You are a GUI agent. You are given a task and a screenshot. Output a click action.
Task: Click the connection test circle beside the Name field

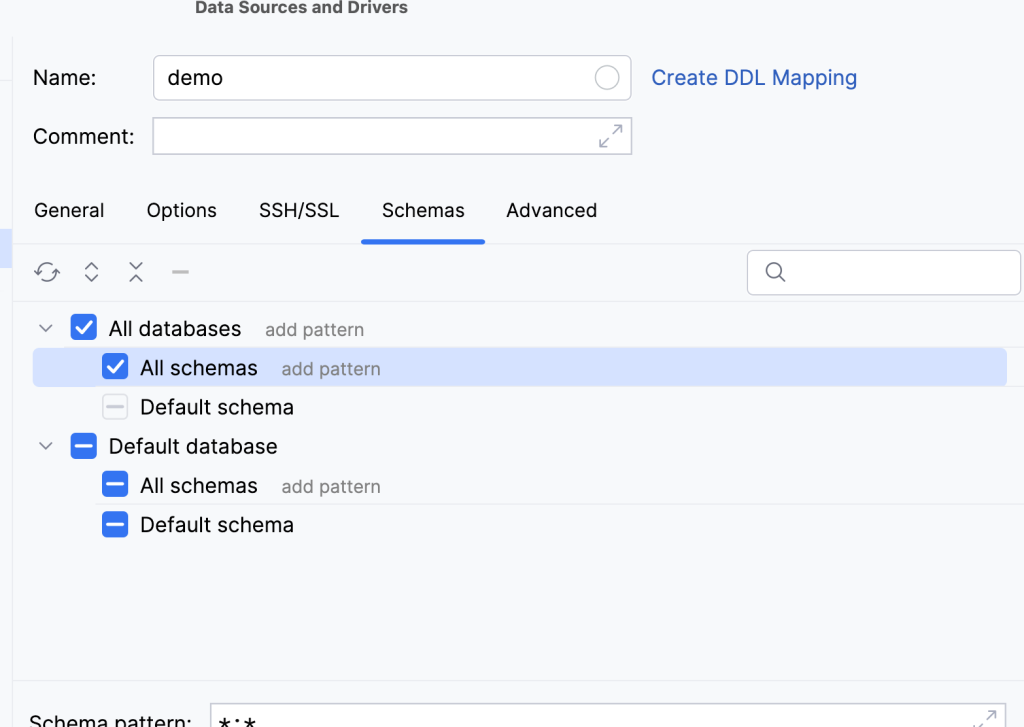coord(606,77)
